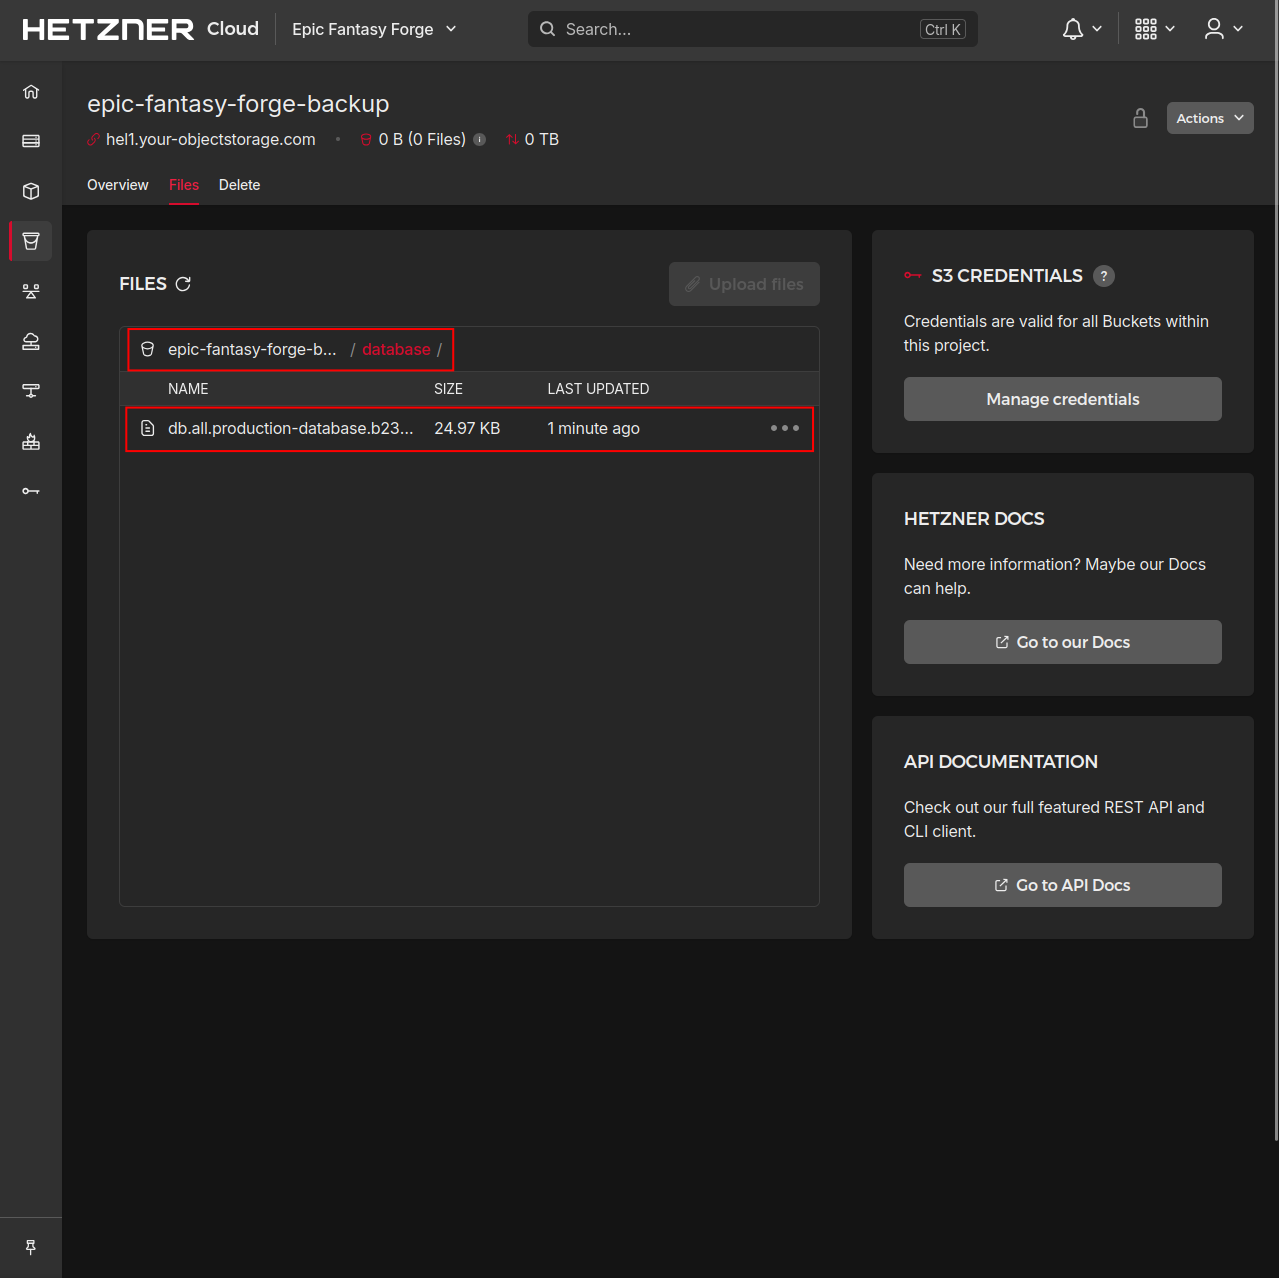This screenshot has height=1278, width=1279.
Task: Open the Actions dropdown
Action: [x=1210, y=118]
